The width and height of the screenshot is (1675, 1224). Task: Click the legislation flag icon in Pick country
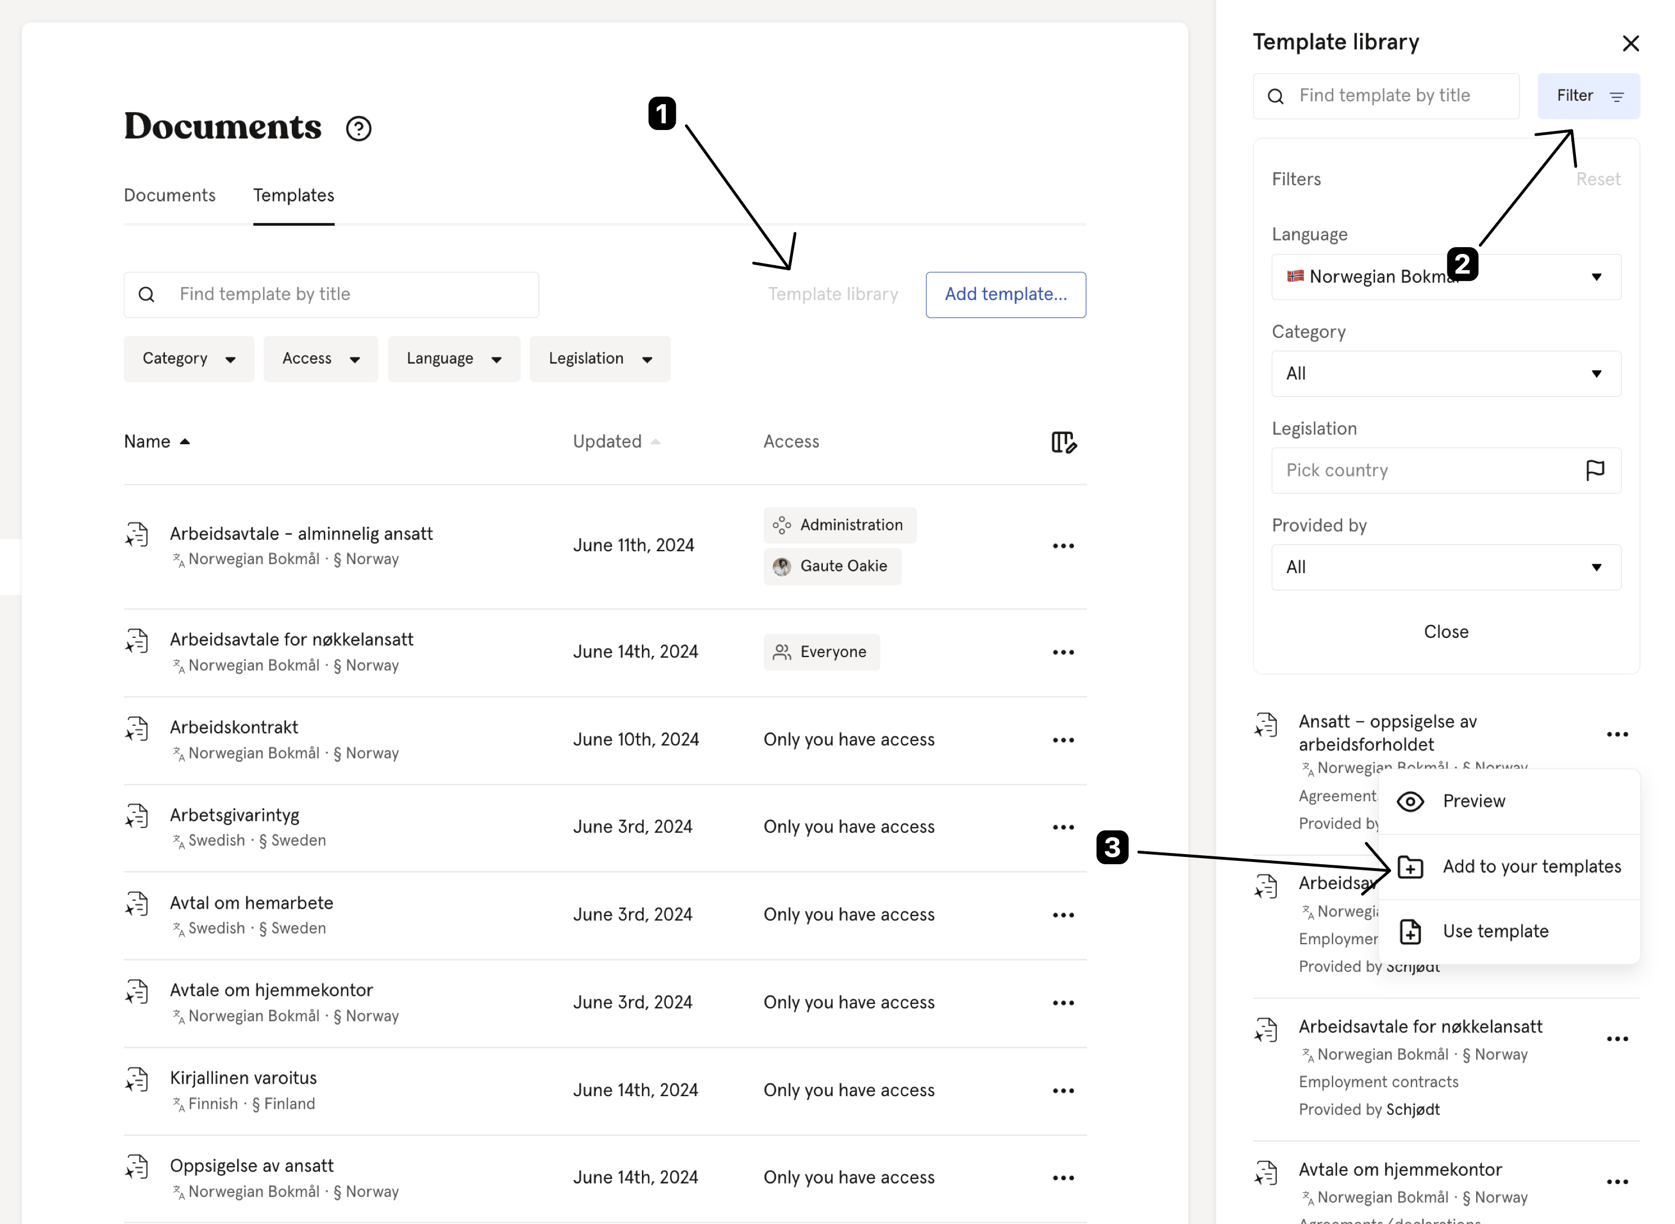coord(1594,470)
